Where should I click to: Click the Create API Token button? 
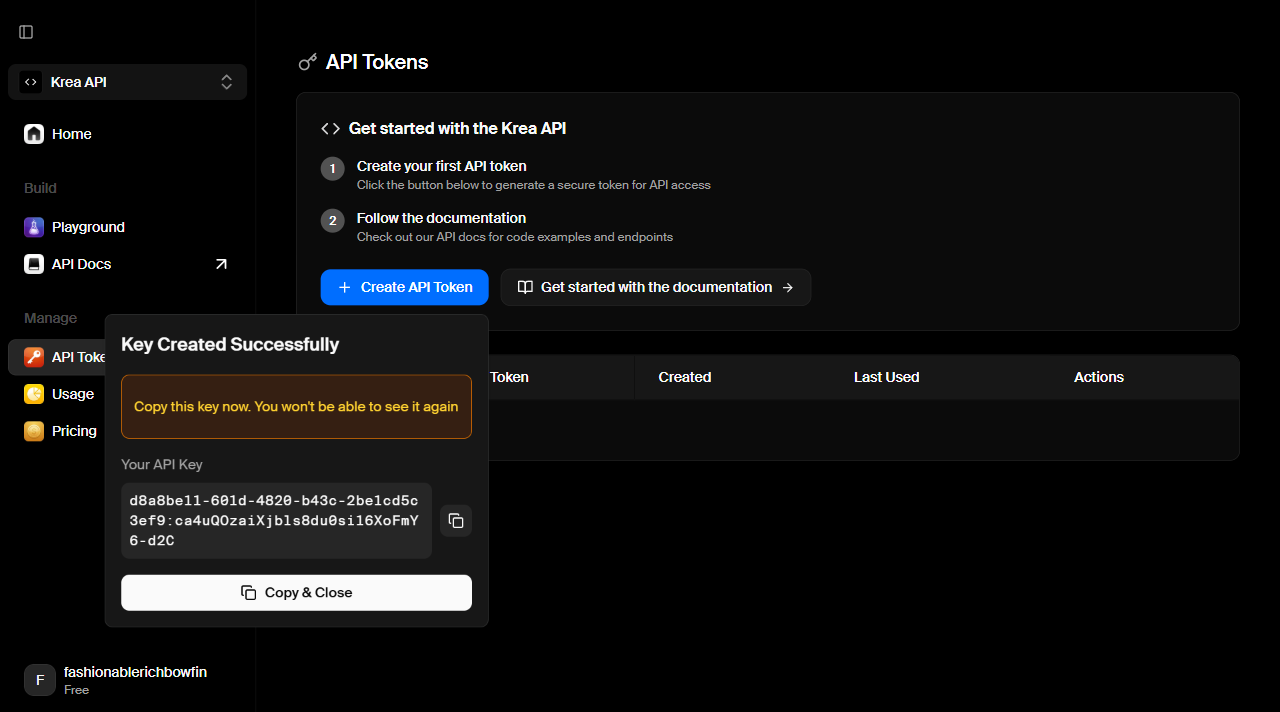404,287
